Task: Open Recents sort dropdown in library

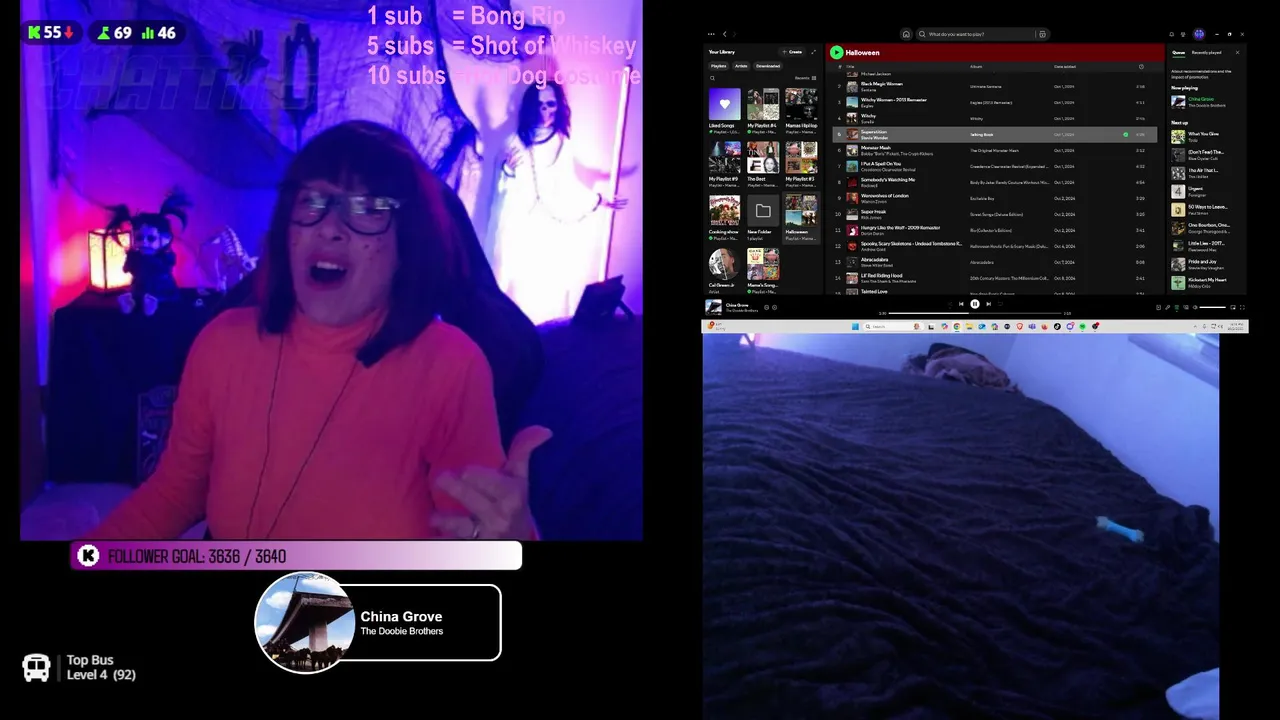Action: 805,78
